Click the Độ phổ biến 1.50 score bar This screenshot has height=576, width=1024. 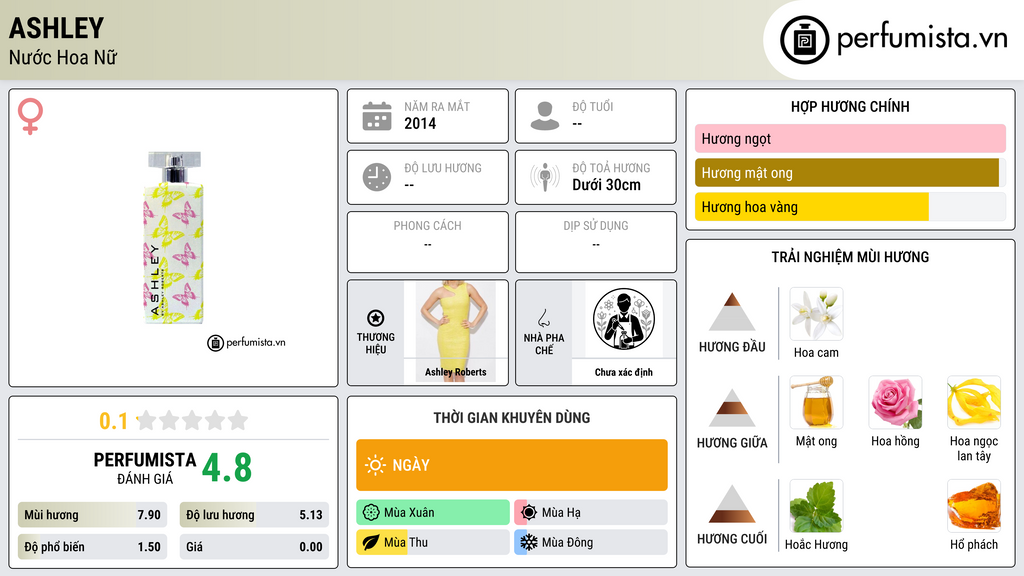(x=92, y=547)
